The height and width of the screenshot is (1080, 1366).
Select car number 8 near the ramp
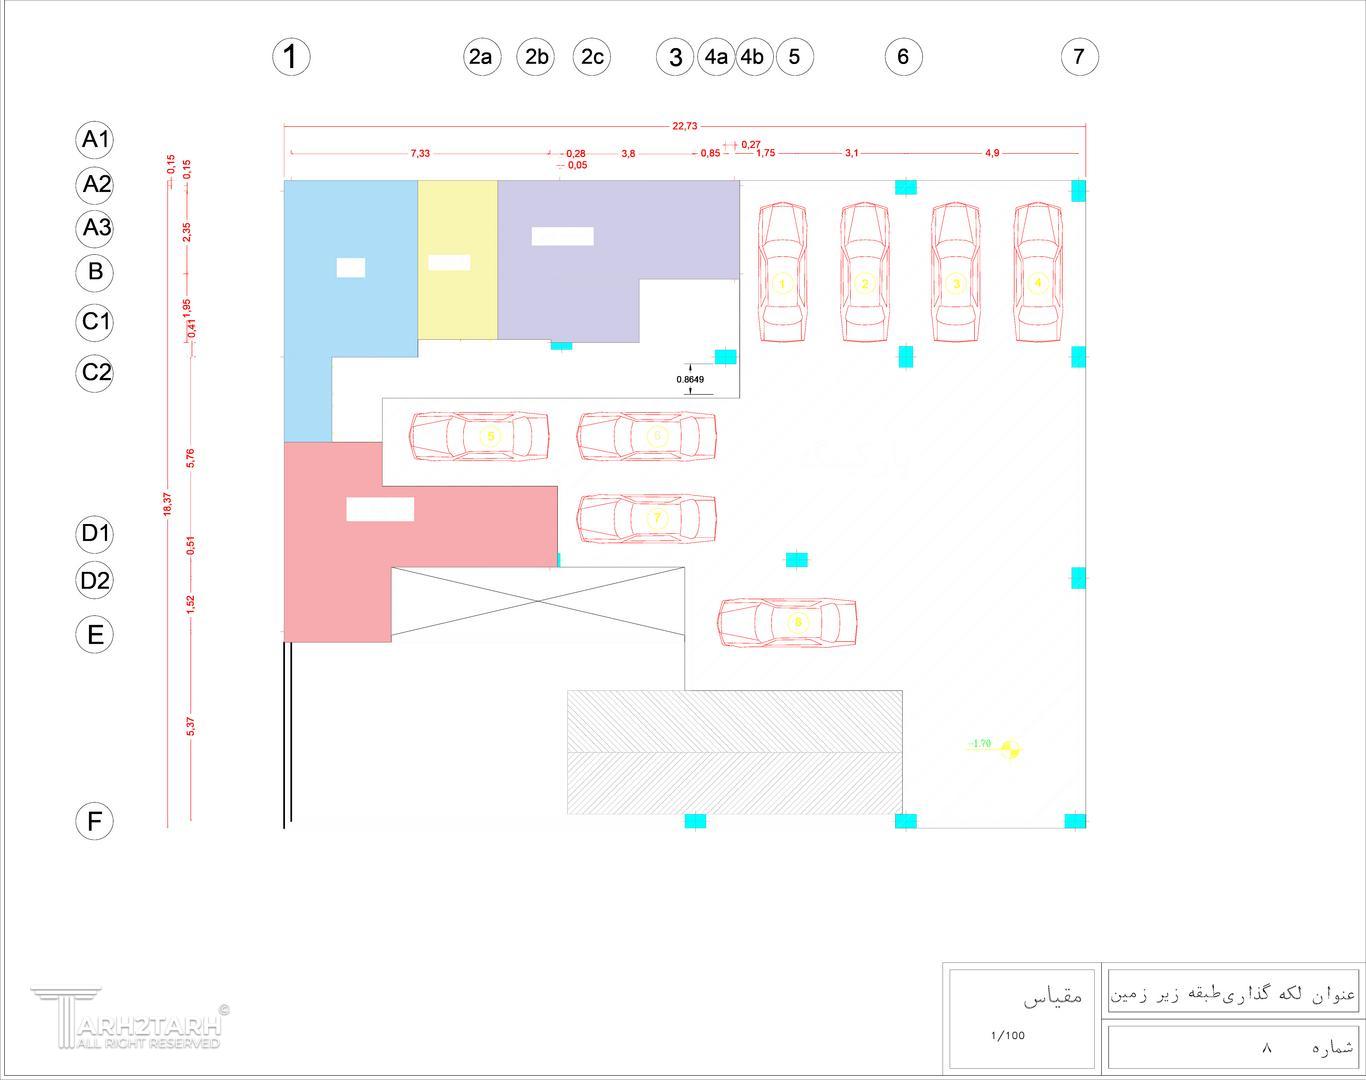[787, 622]
